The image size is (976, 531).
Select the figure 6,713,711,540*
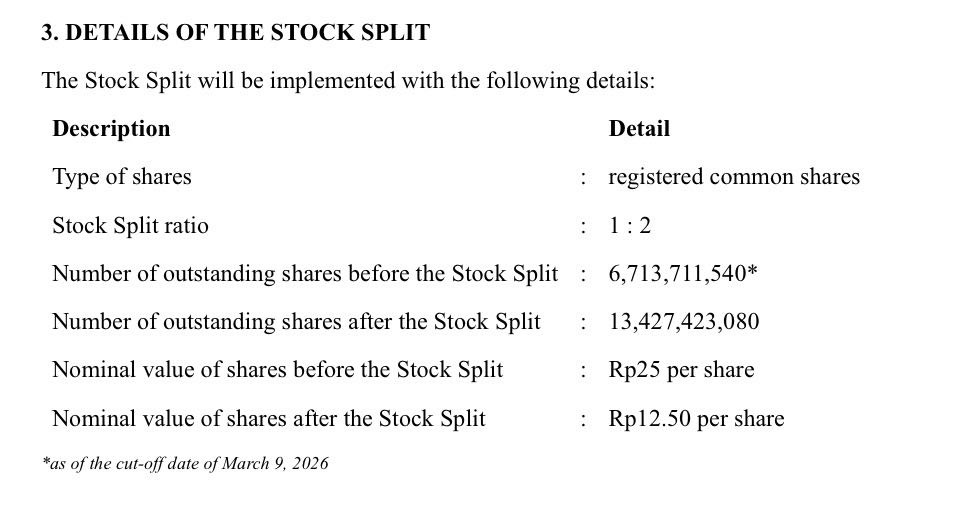682,274
